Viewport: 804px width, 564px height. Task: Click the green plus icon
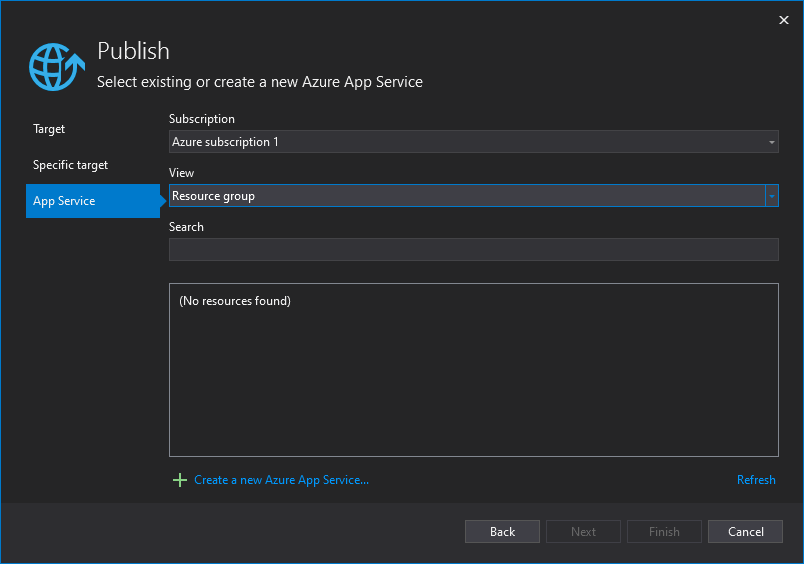click(x=180, y=480)
